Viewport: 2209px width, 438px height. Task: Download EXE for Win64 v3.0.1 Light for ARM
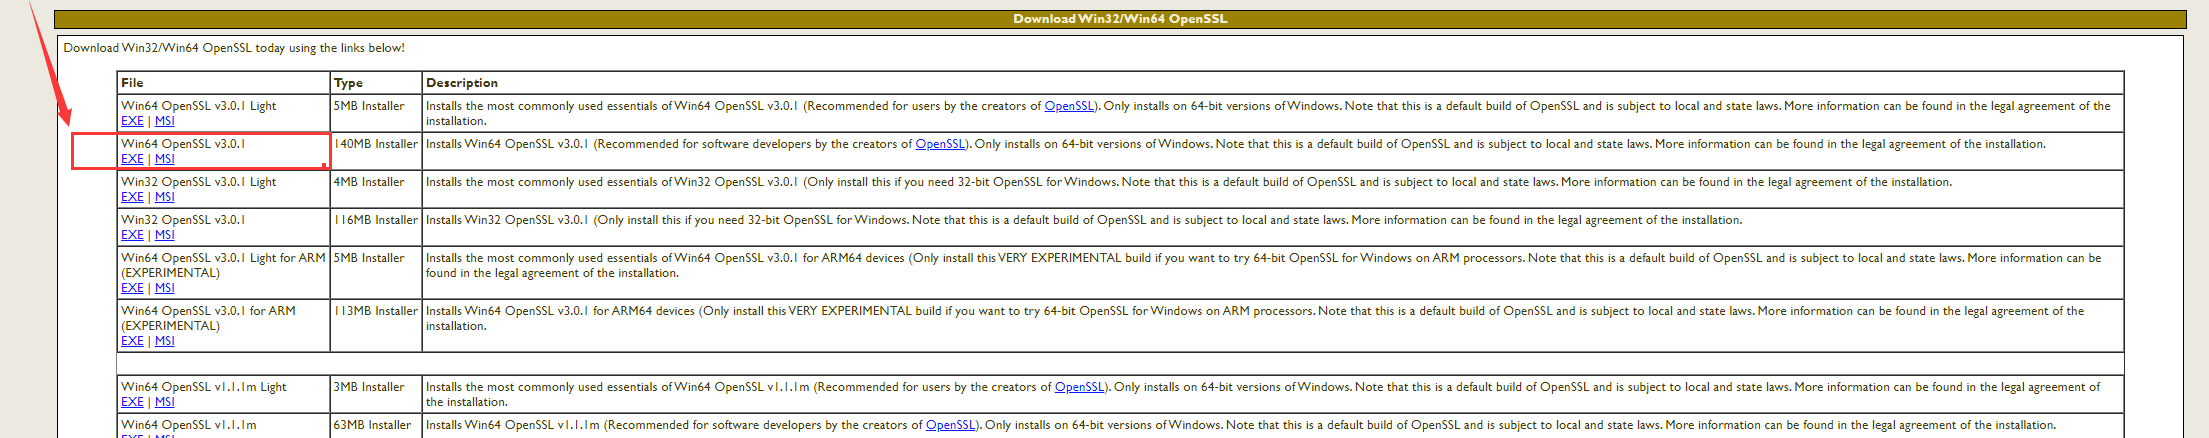click(x=132, y=288)
